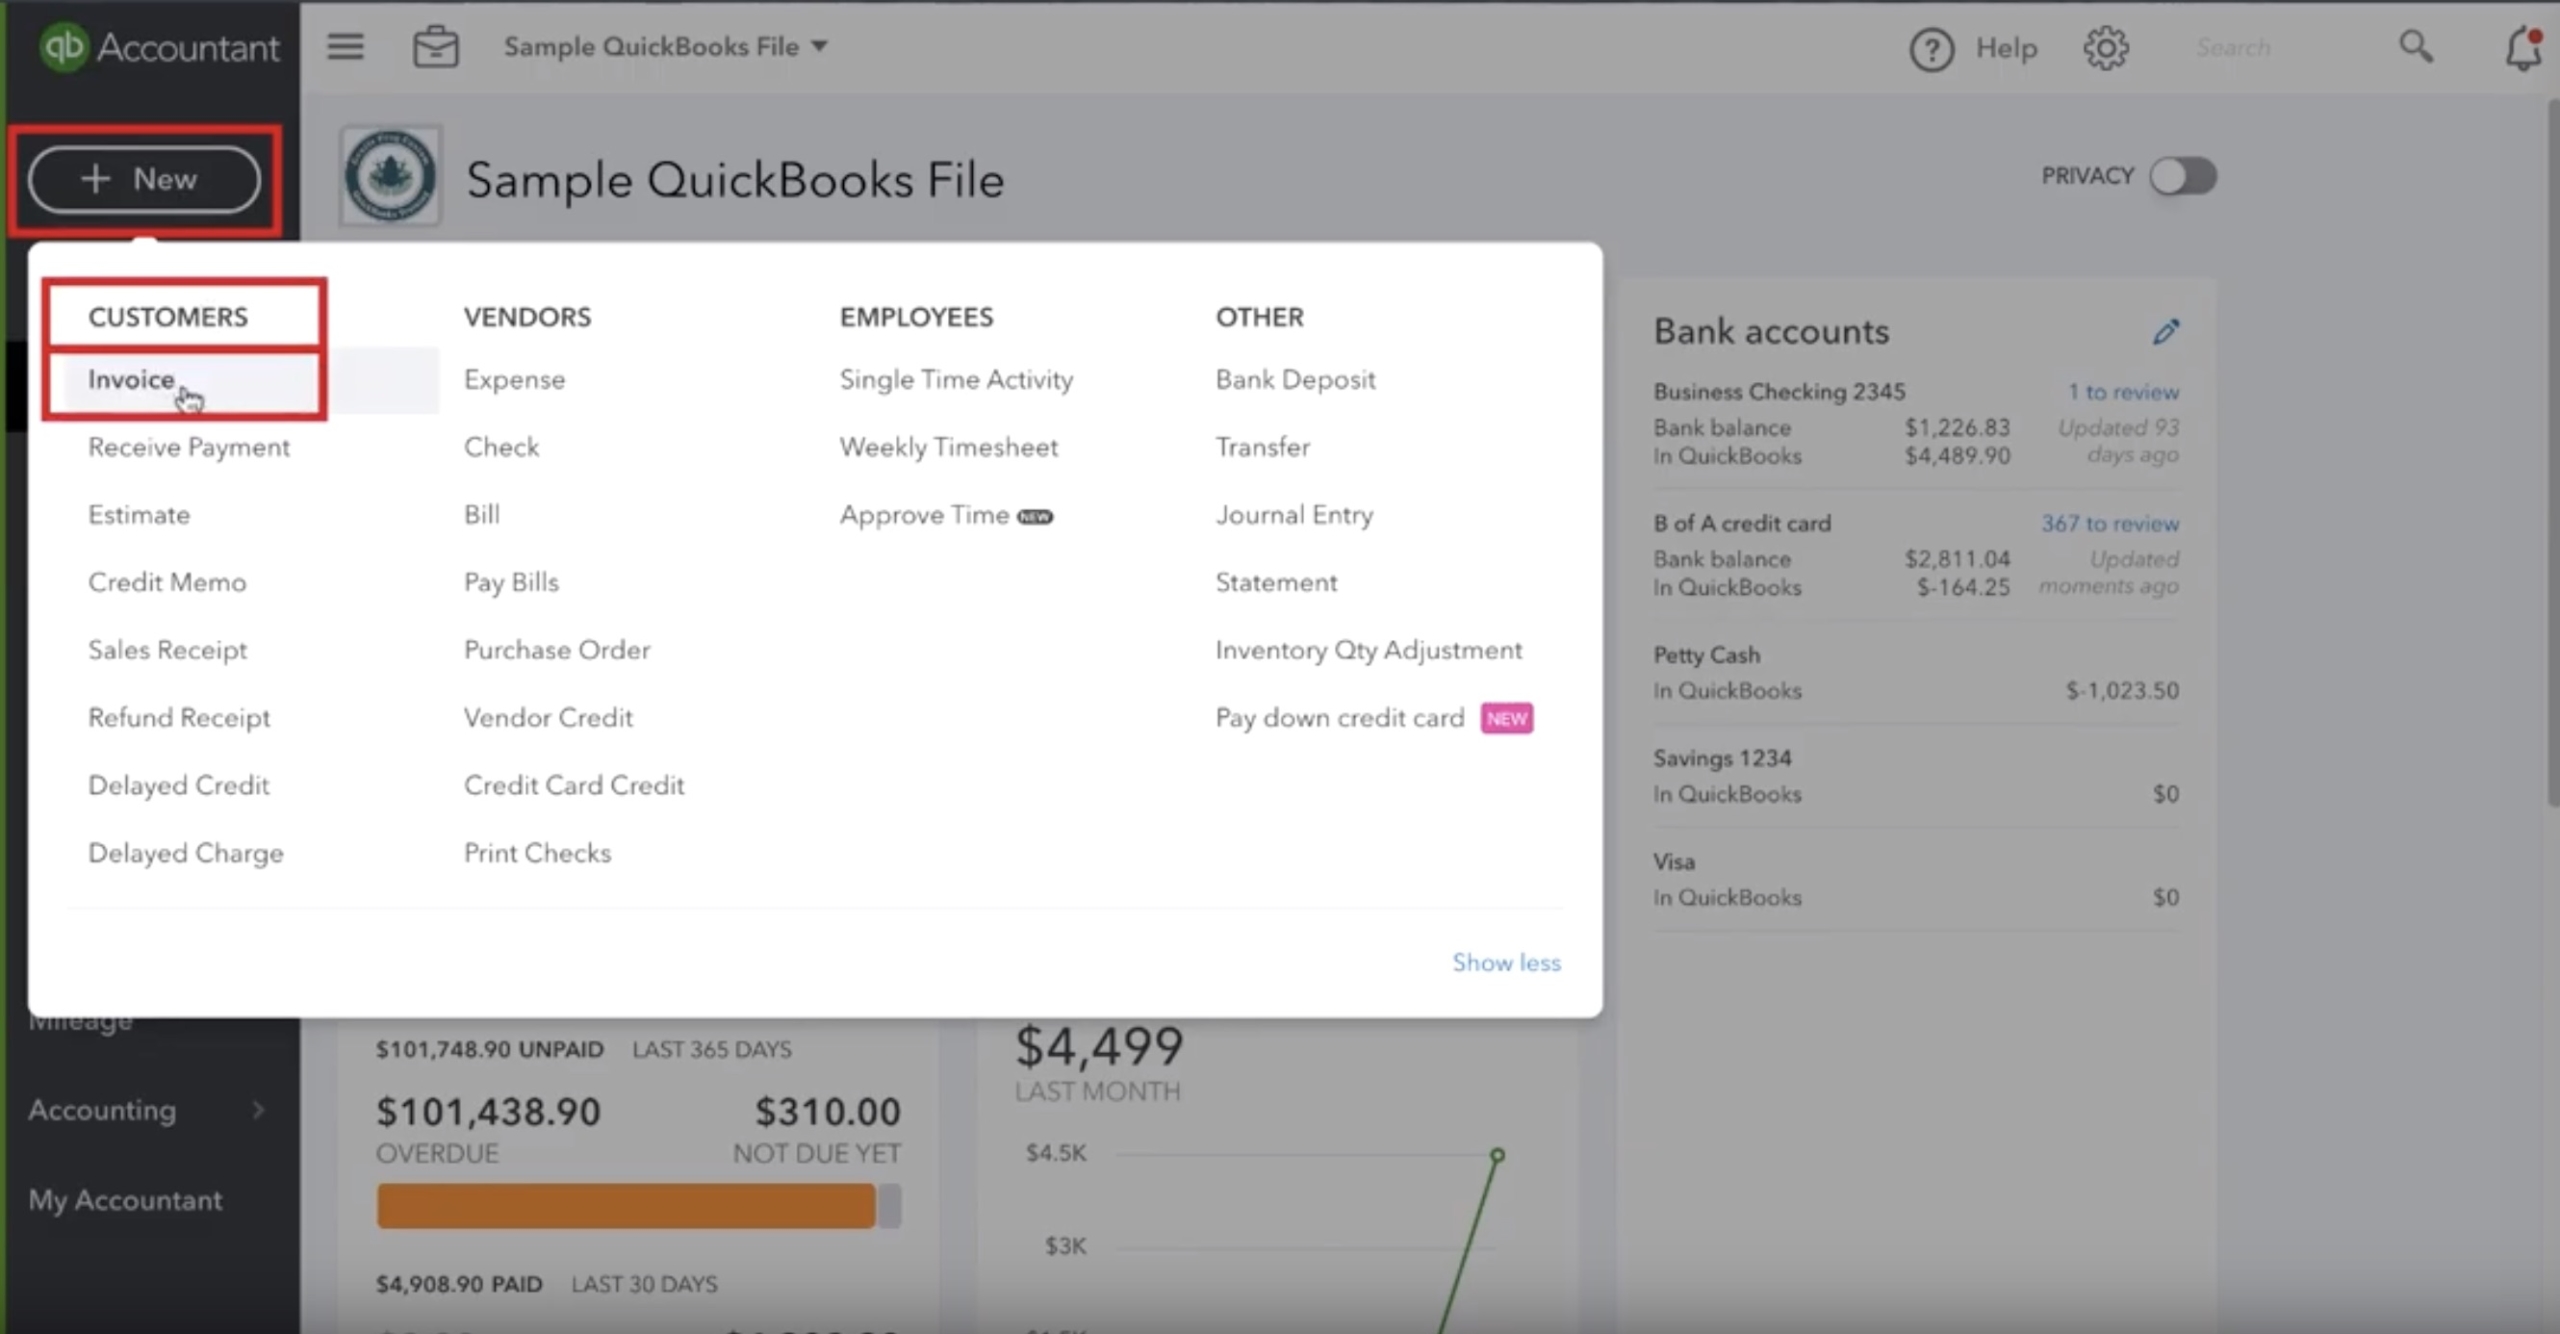Click the company logo thumbnail

(390, 176)
